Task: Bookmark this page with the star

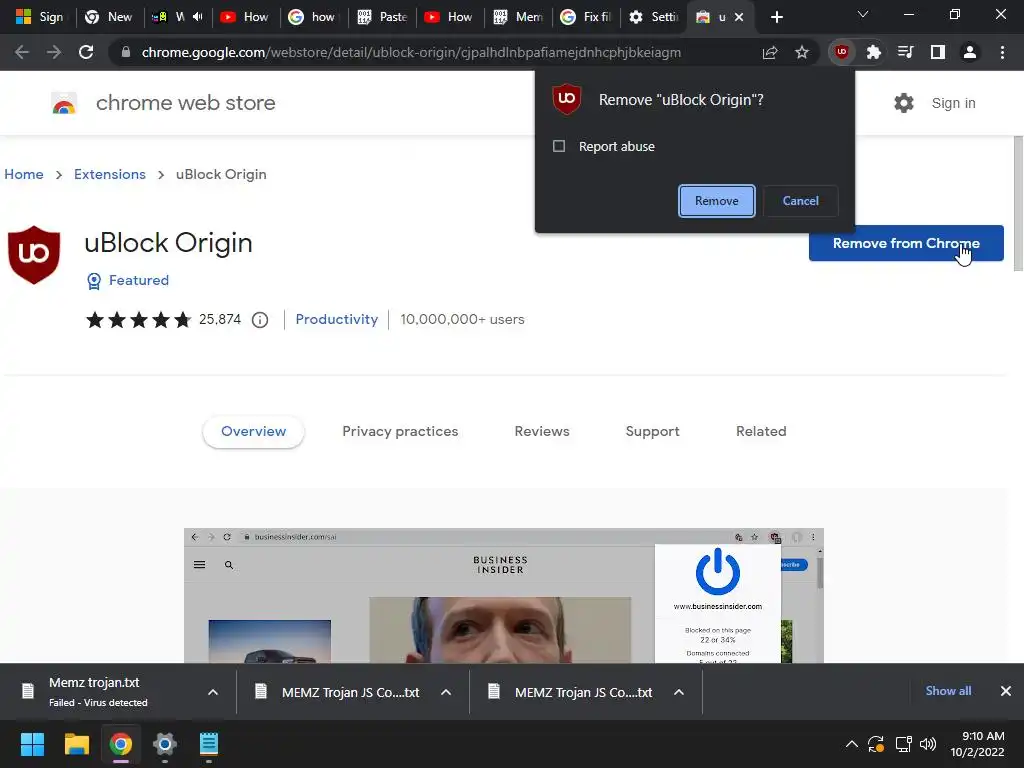Action: tap(802, 52)
